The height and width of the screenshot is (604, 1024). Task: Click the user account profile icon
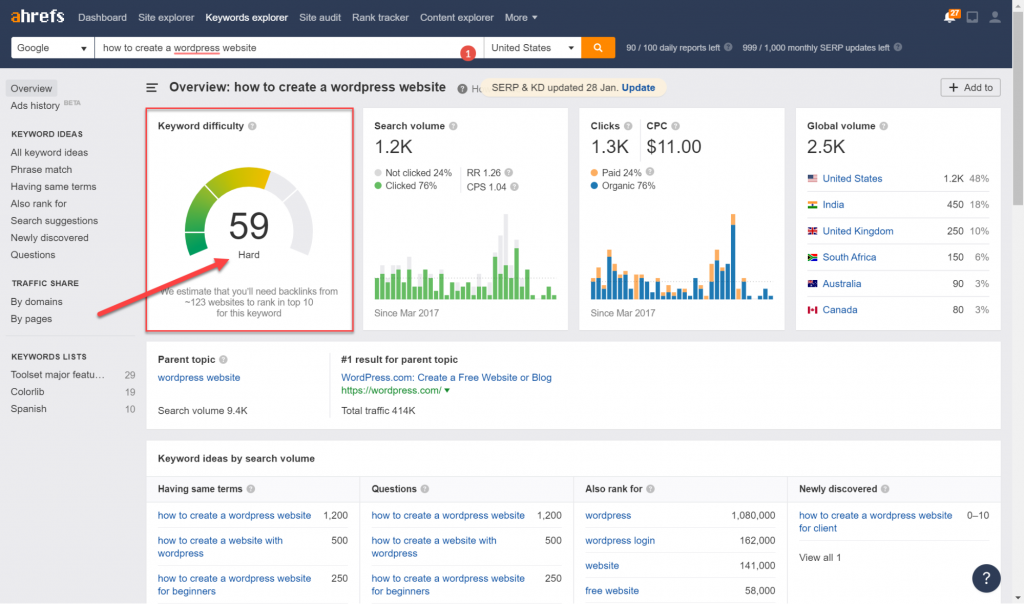click(995, 18)
